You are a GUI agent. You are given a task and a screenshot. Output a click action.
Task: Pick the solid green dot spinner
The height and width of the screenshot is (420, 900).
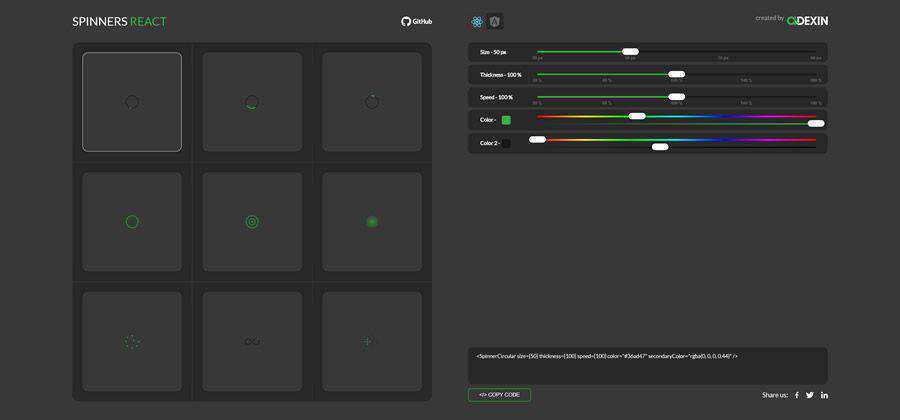[x=372, y=222]
